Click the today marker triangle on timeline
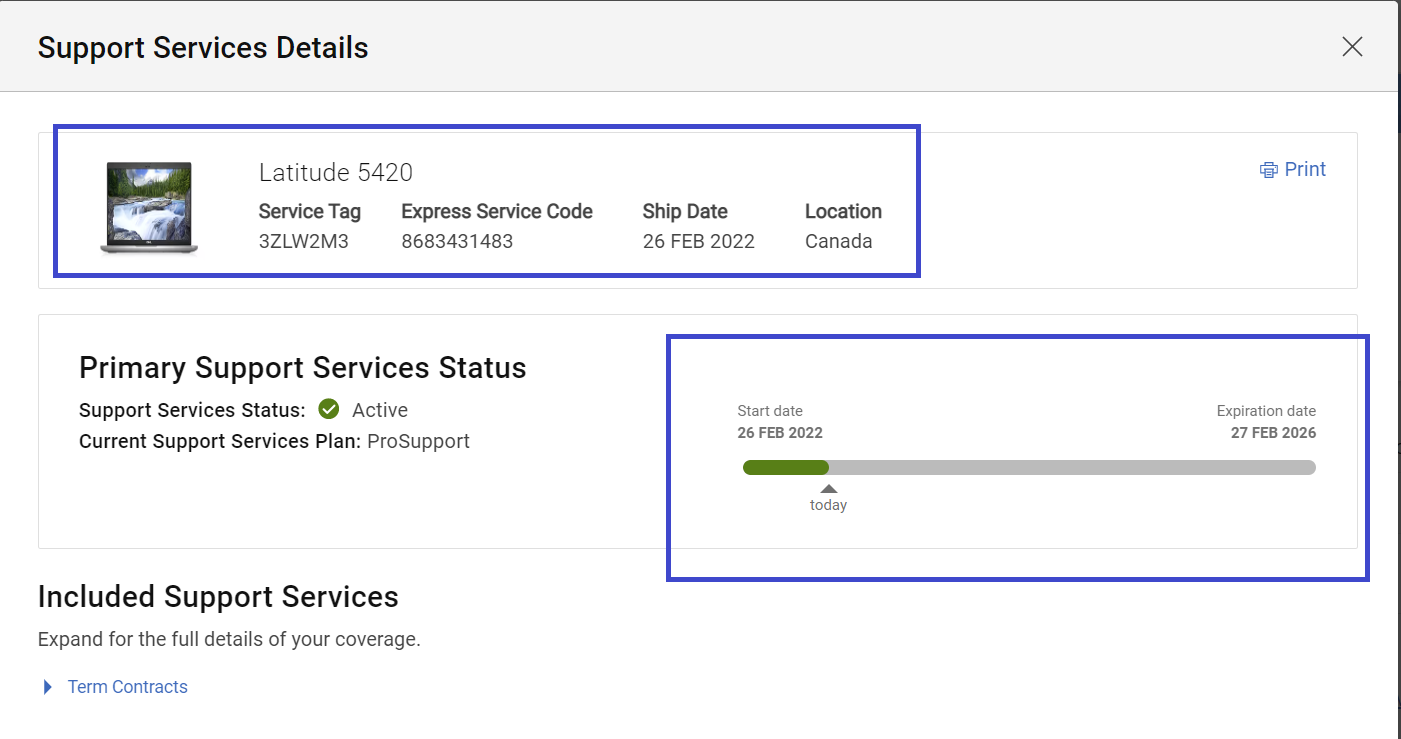Image resolution: width=1401 pixels, height=739 pixels. pos(828,489)
